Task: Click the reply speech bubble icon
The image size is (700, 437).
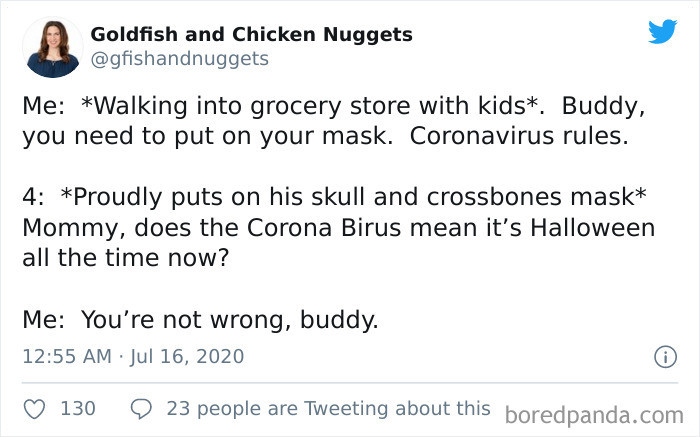Action: [141, 408]
